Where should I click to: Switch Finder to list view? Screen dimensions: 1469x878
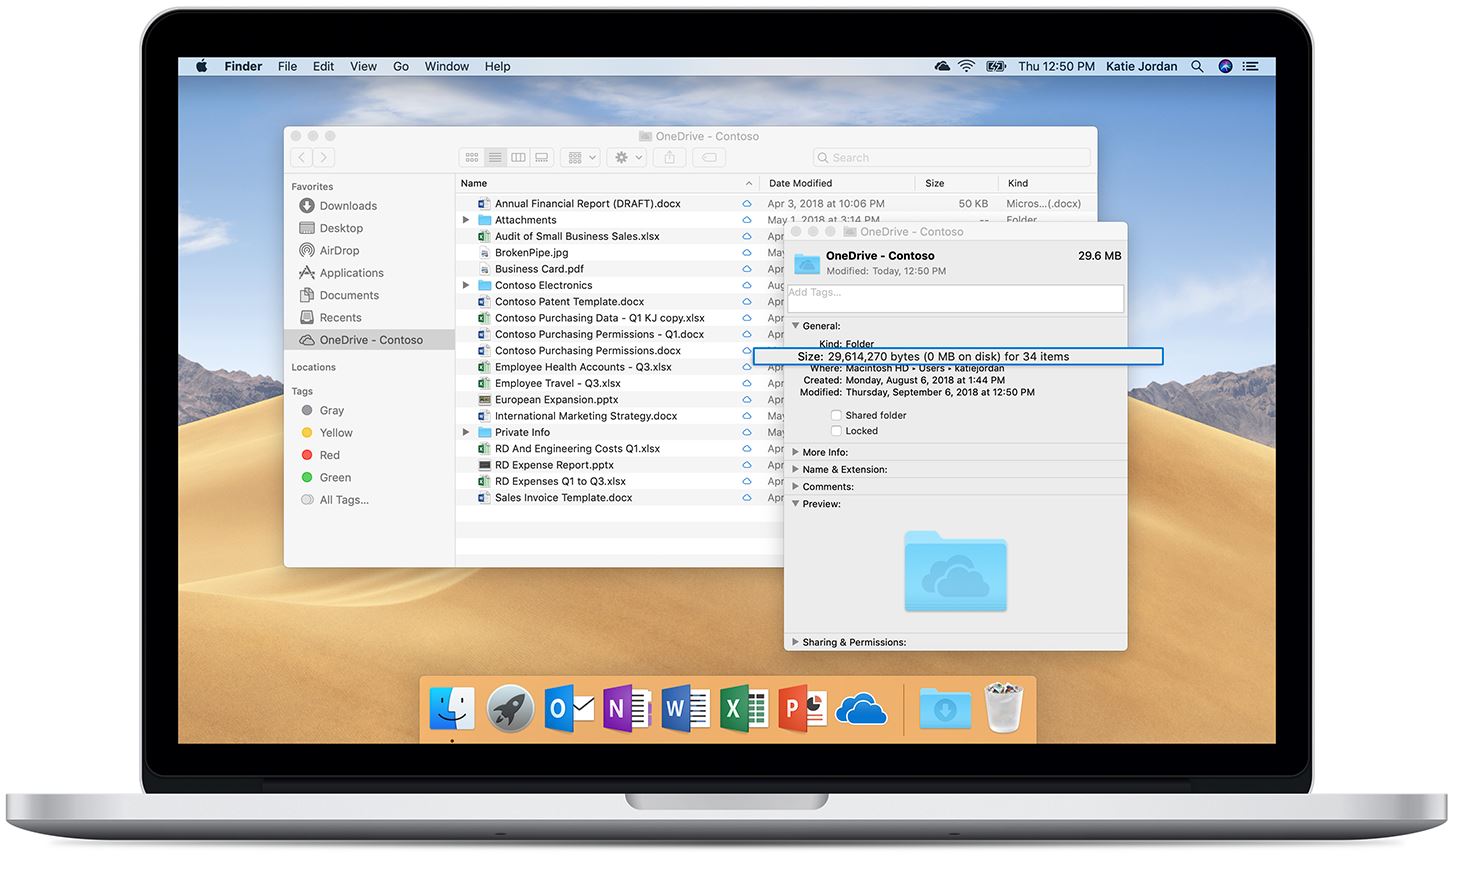[495, 157]
